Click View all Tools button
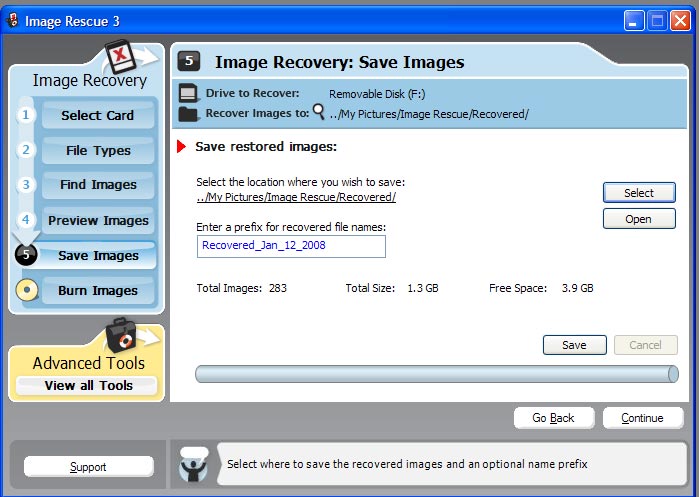The image size is (699, 497). [x=87, y=386]
